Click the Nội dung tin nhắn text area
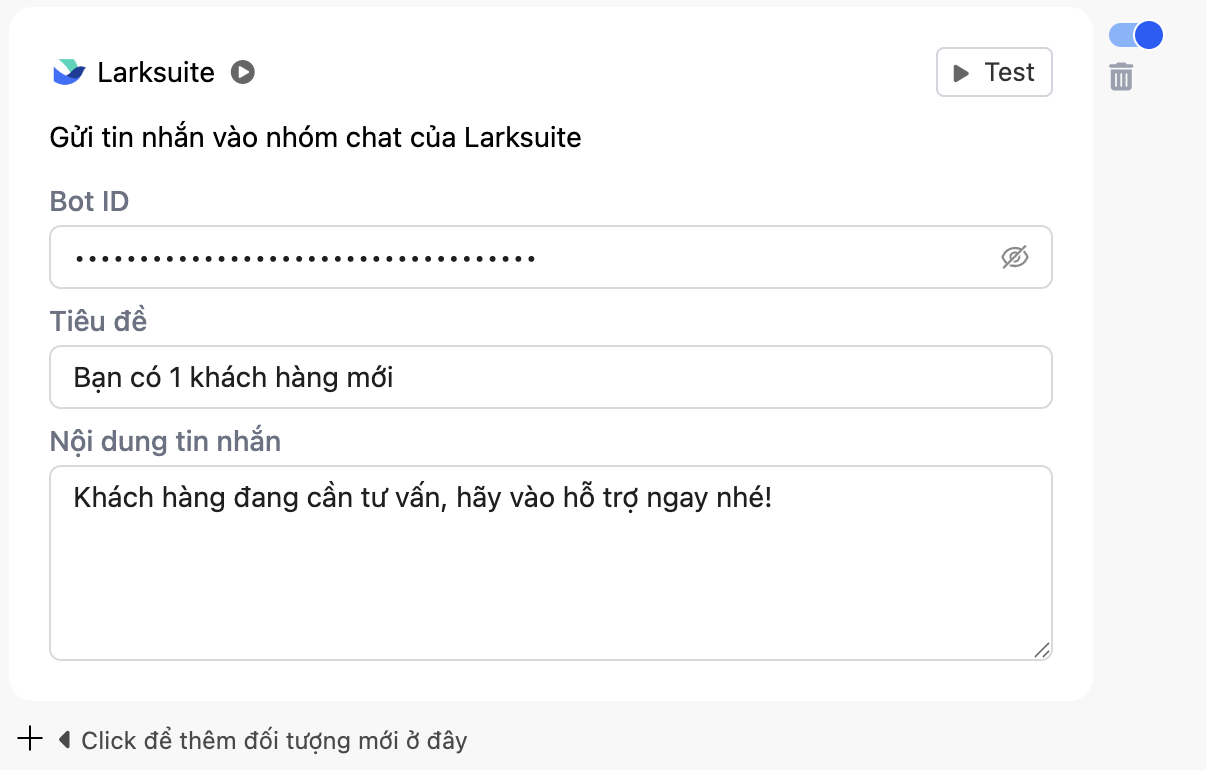This screenshot has height=770, width=1206. tap(550, 580)
